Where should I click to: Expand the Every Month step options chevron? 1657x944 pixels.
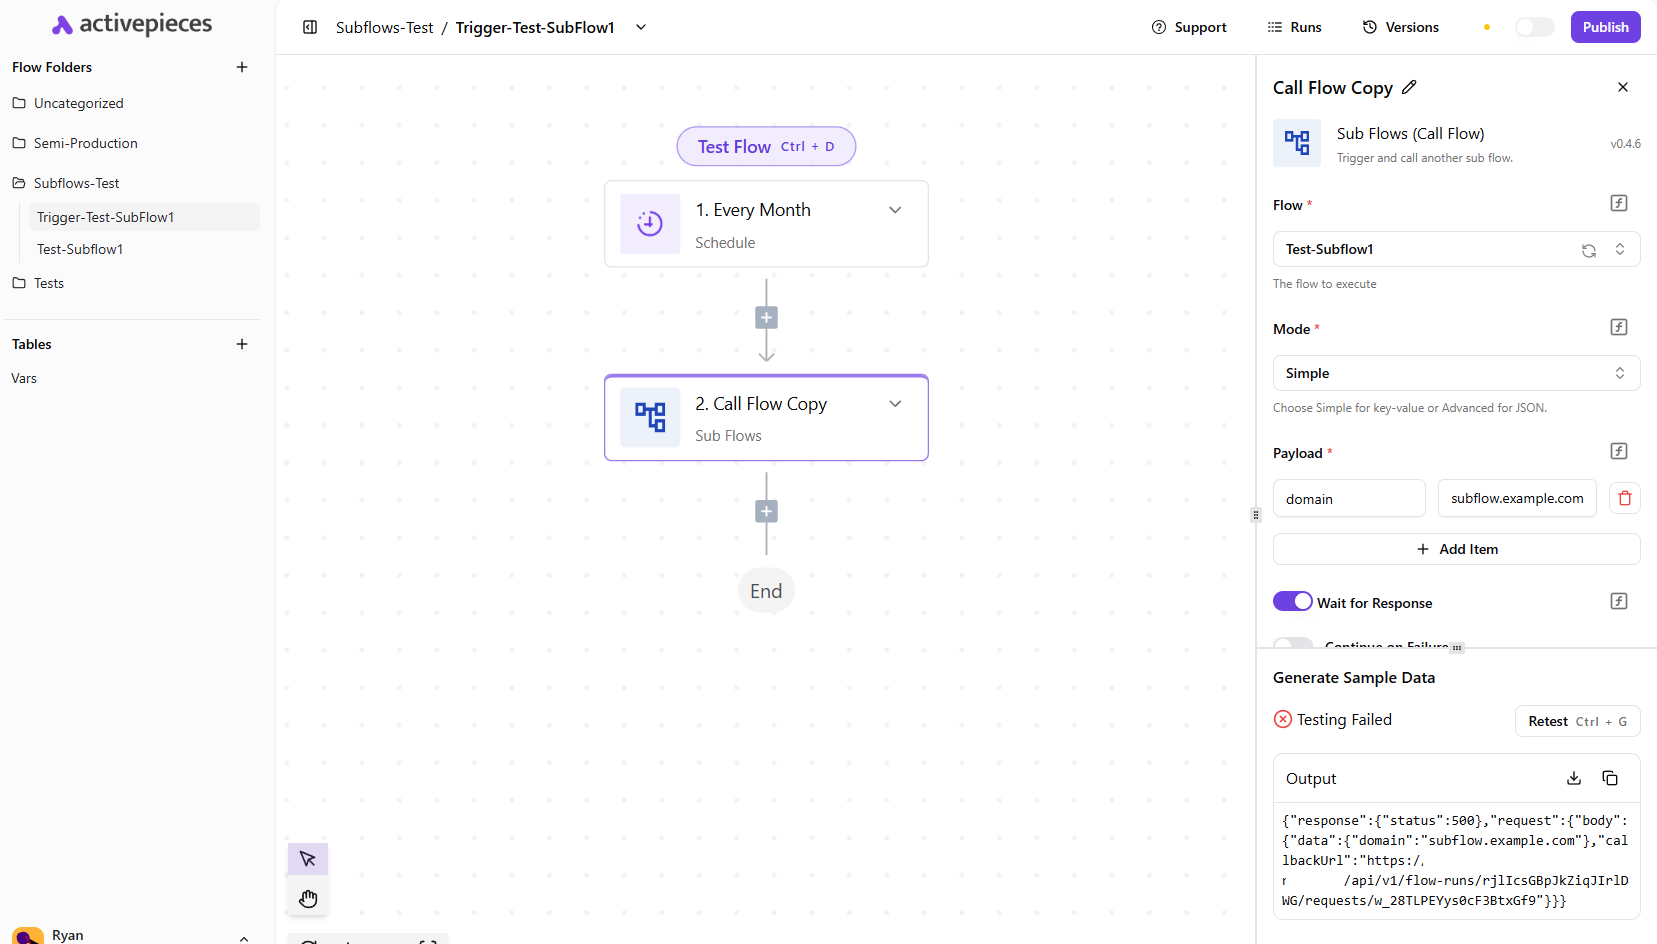point(895,210)
